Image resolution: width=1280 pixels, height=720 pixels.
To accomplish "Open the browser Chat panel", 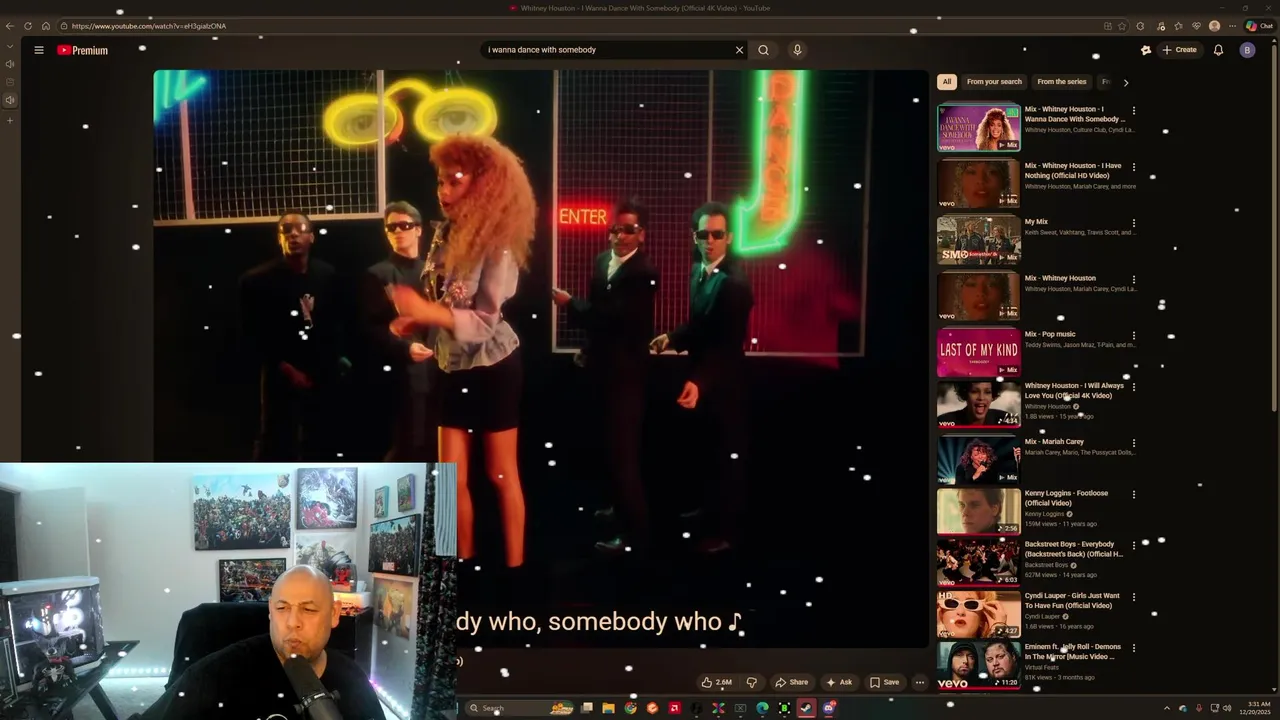I will click(x=1259, y=26).
